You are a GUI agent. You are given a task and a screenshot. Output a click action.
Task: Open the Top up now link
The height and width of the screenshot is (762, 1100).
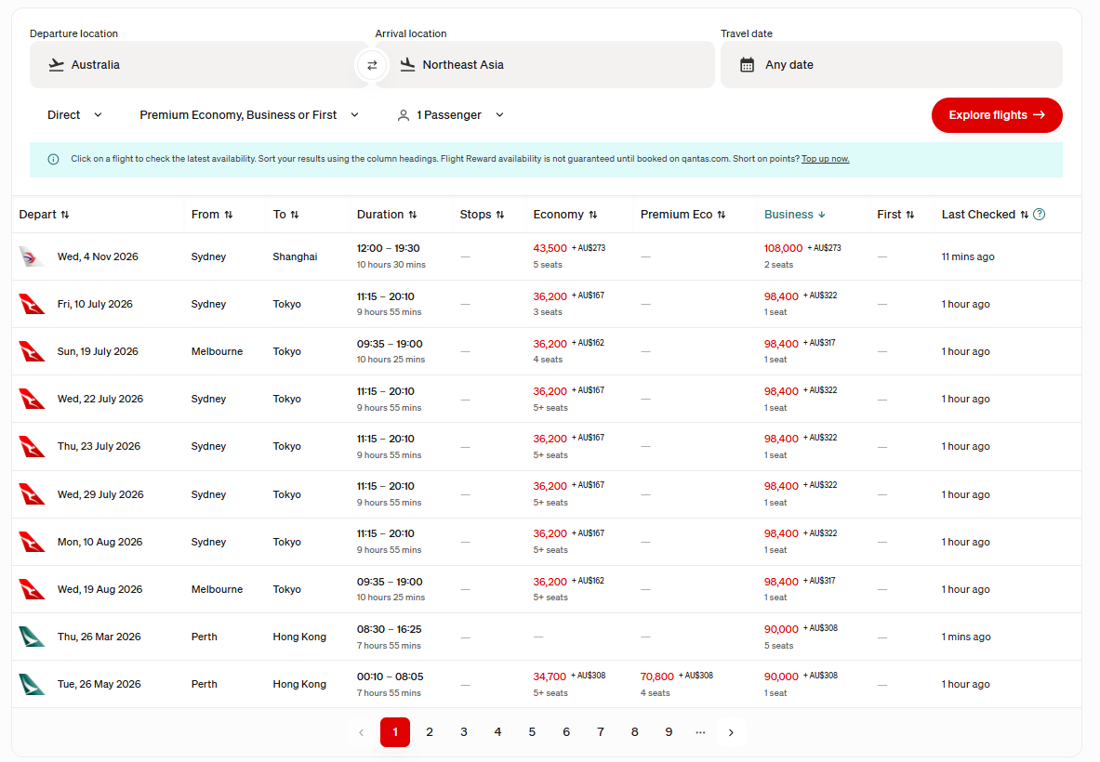coord(825,159)
